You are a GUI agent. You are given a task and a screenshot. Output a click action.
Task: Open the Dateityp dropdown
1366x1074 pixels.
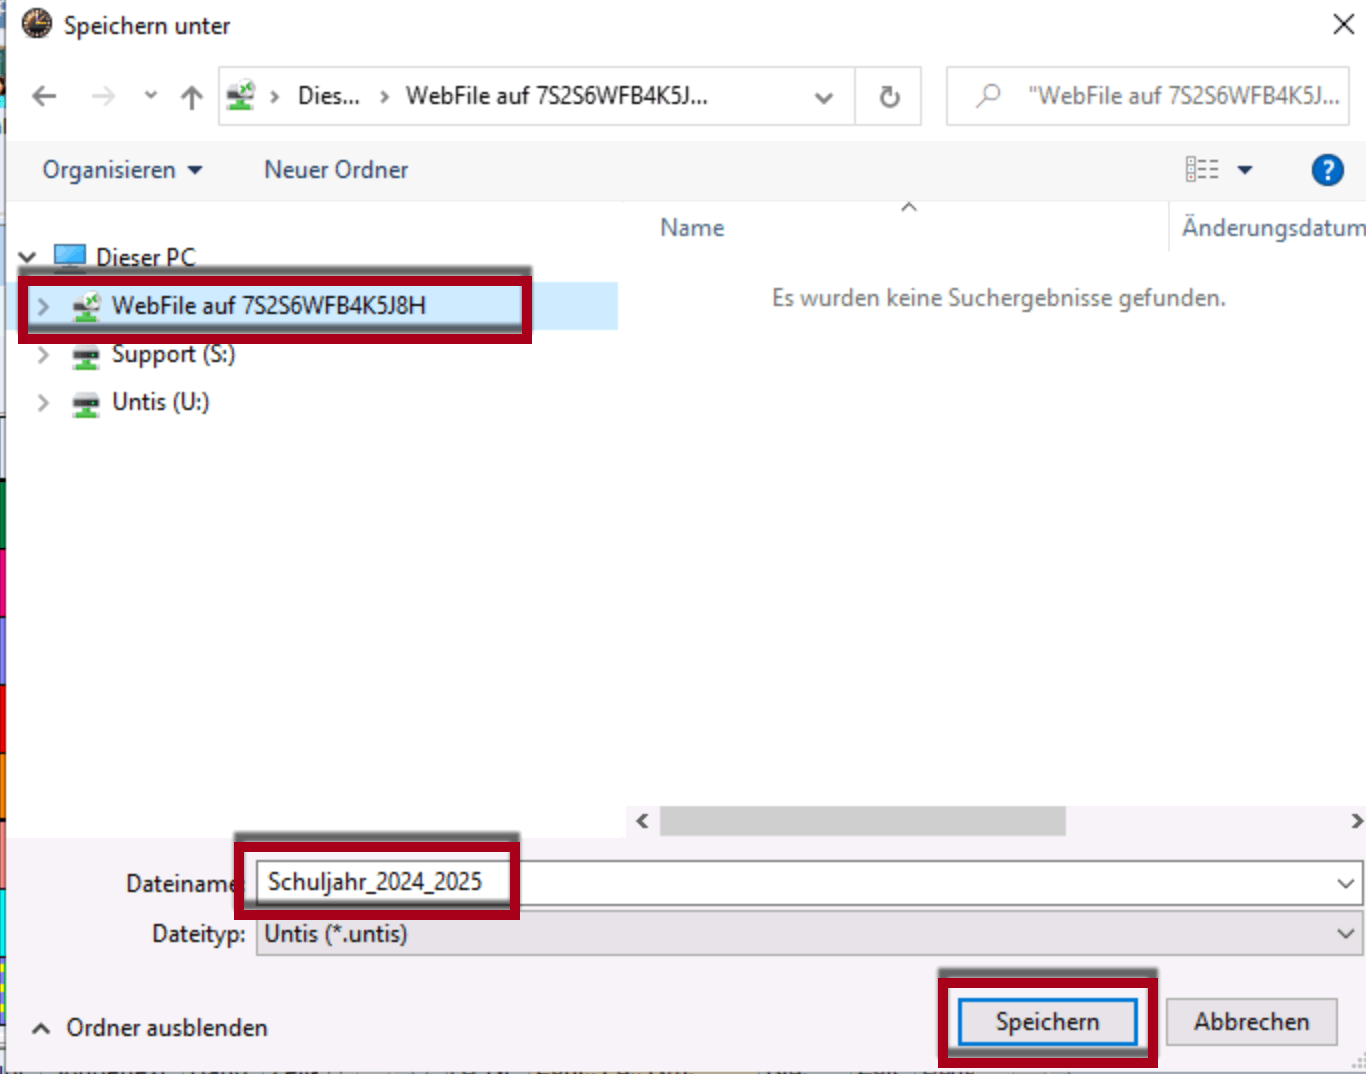pyautogui.click(x=1345, y=934)
